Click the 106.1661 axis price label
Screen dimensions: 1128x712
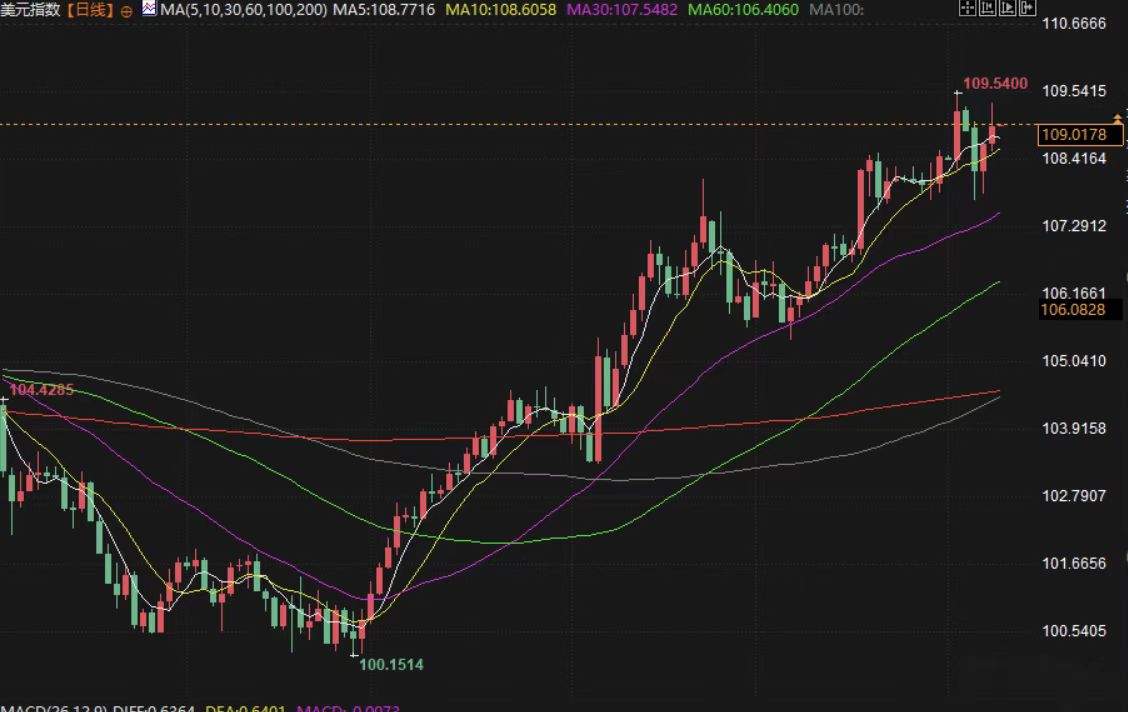pos(1074,293)
